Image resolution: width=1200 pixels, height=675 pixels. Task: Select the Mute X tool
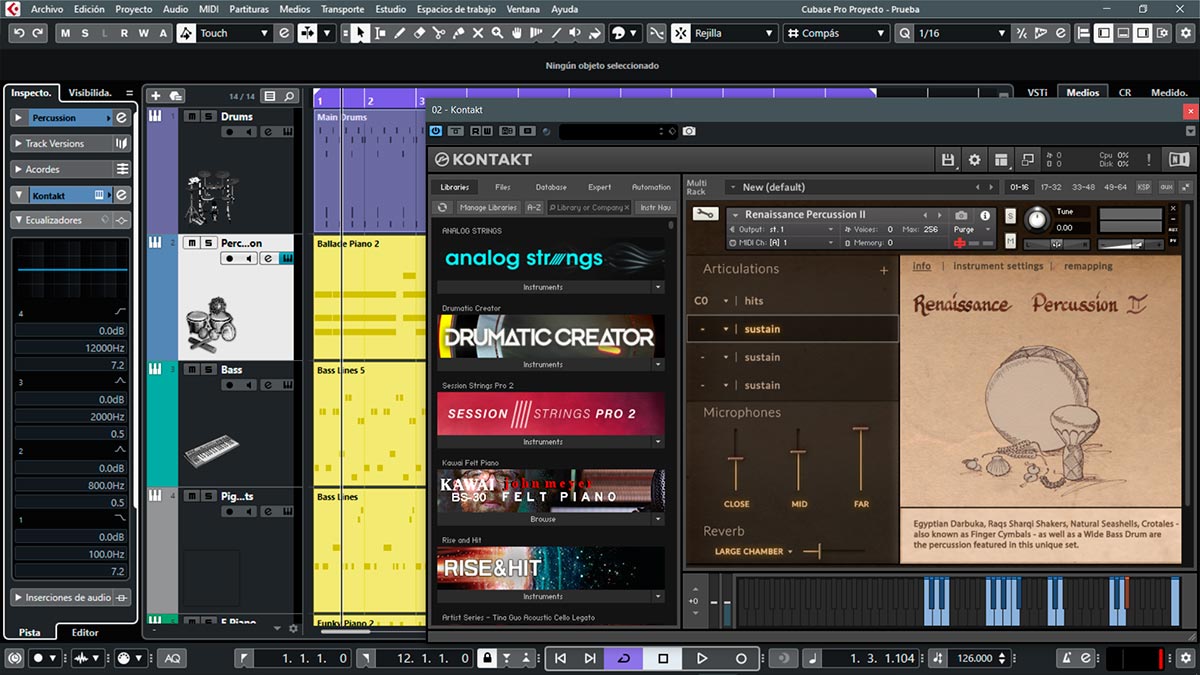point(478,33)
